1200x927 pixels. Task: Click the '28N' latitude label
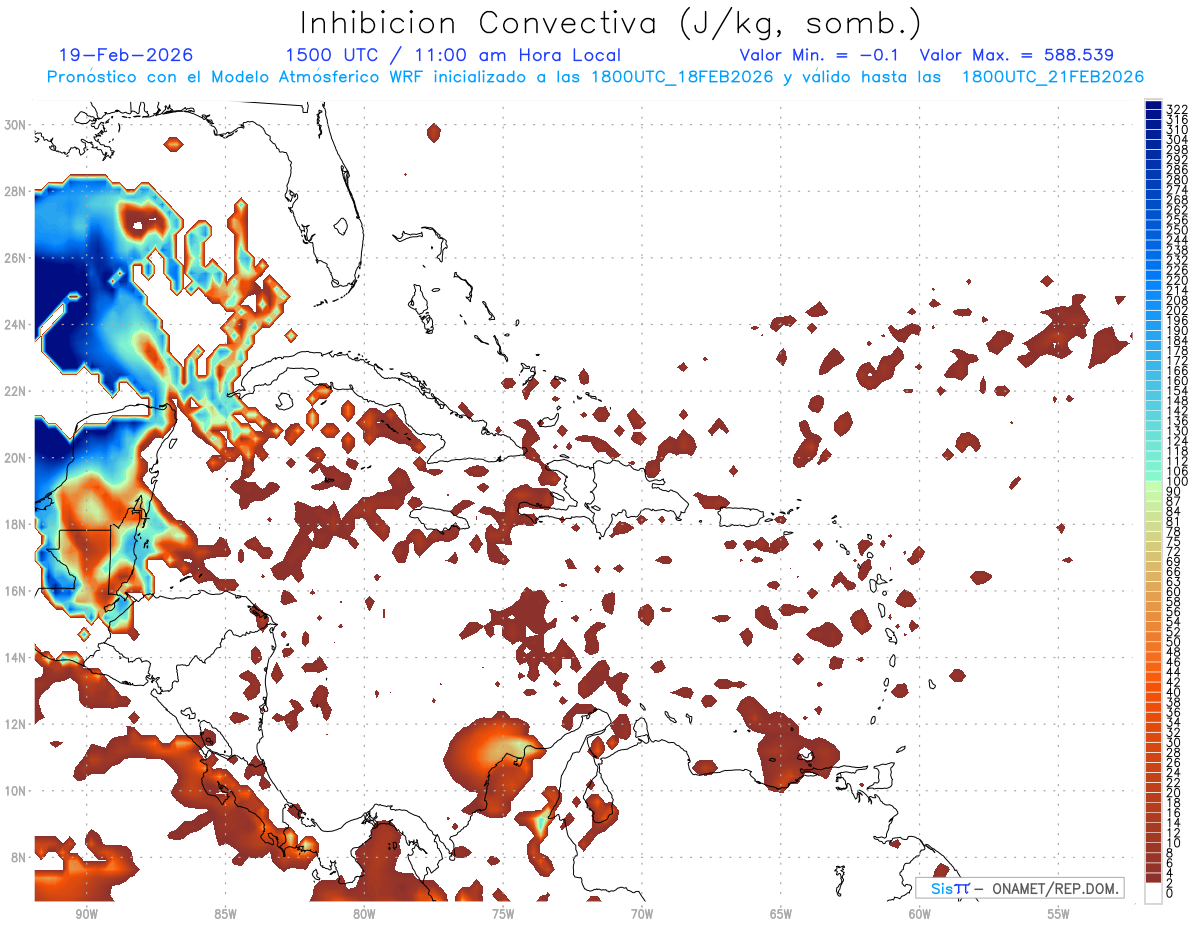click(x=14, y=191)
